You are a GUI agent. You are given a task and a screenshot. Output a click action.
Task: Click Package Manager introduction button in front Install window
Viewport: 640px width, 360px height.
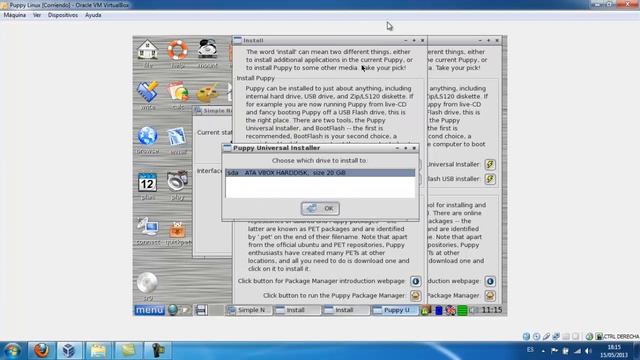pos(416,281)
